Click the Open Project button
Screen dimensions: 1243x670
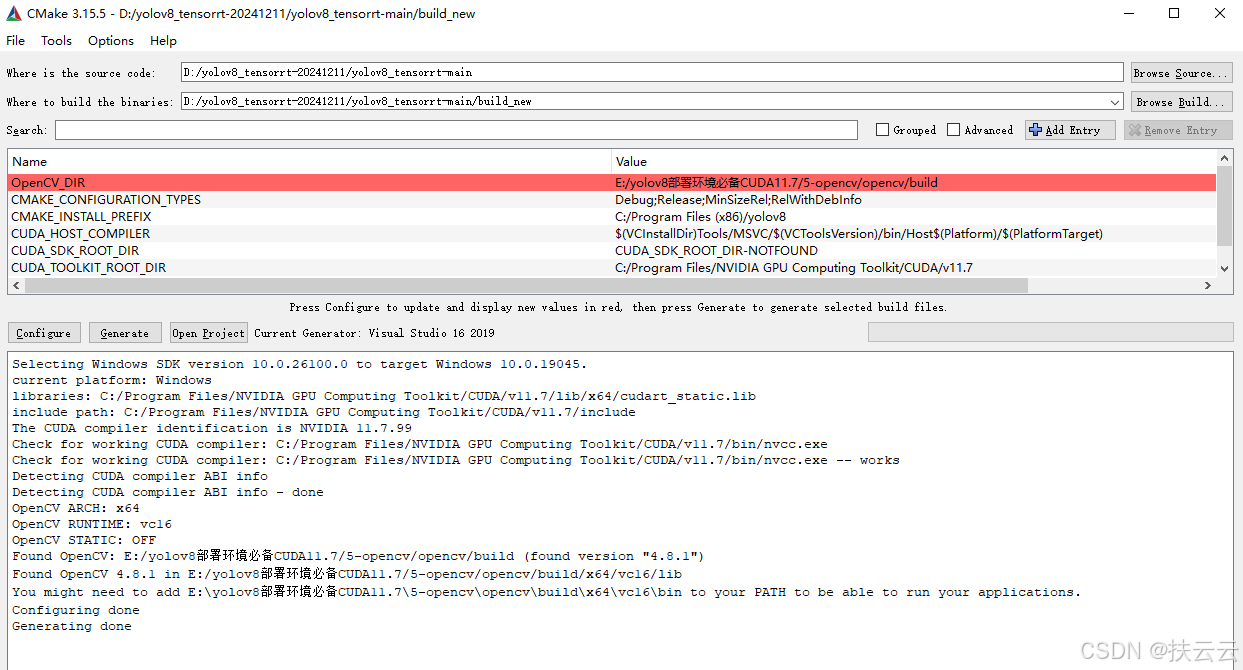208,333
